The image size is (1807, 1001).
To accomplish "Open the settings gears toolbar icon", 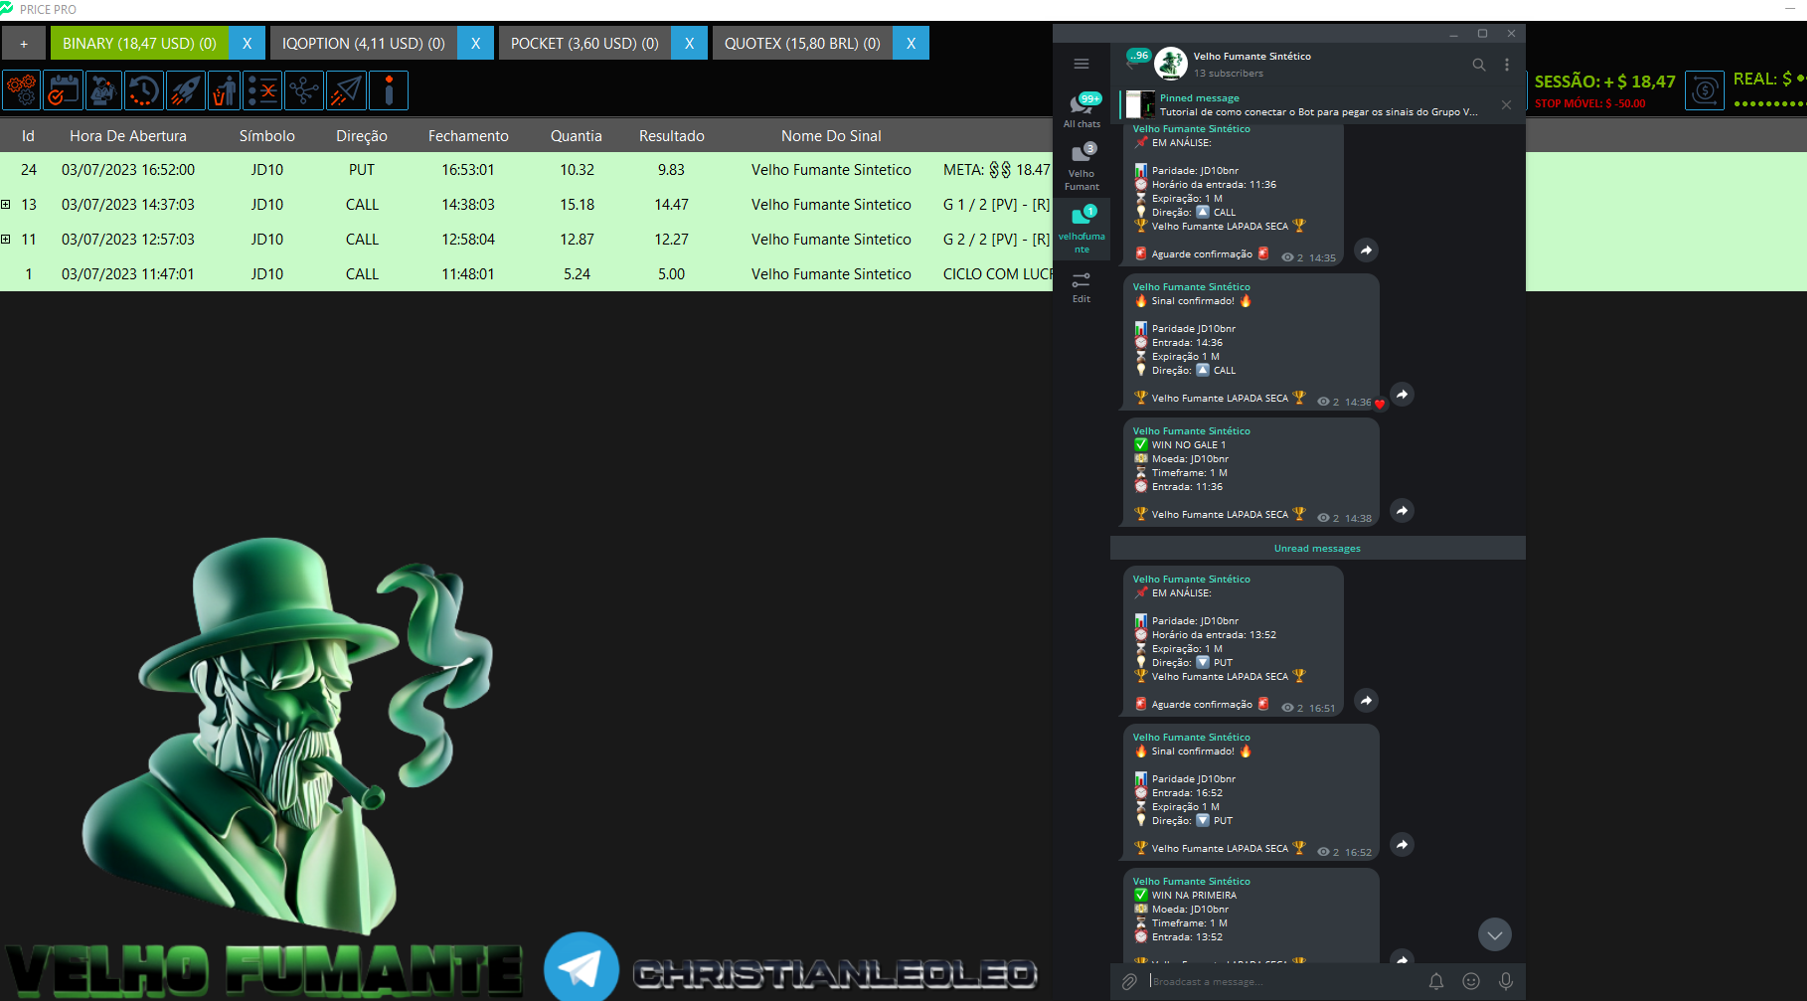I will pos(21,91).
